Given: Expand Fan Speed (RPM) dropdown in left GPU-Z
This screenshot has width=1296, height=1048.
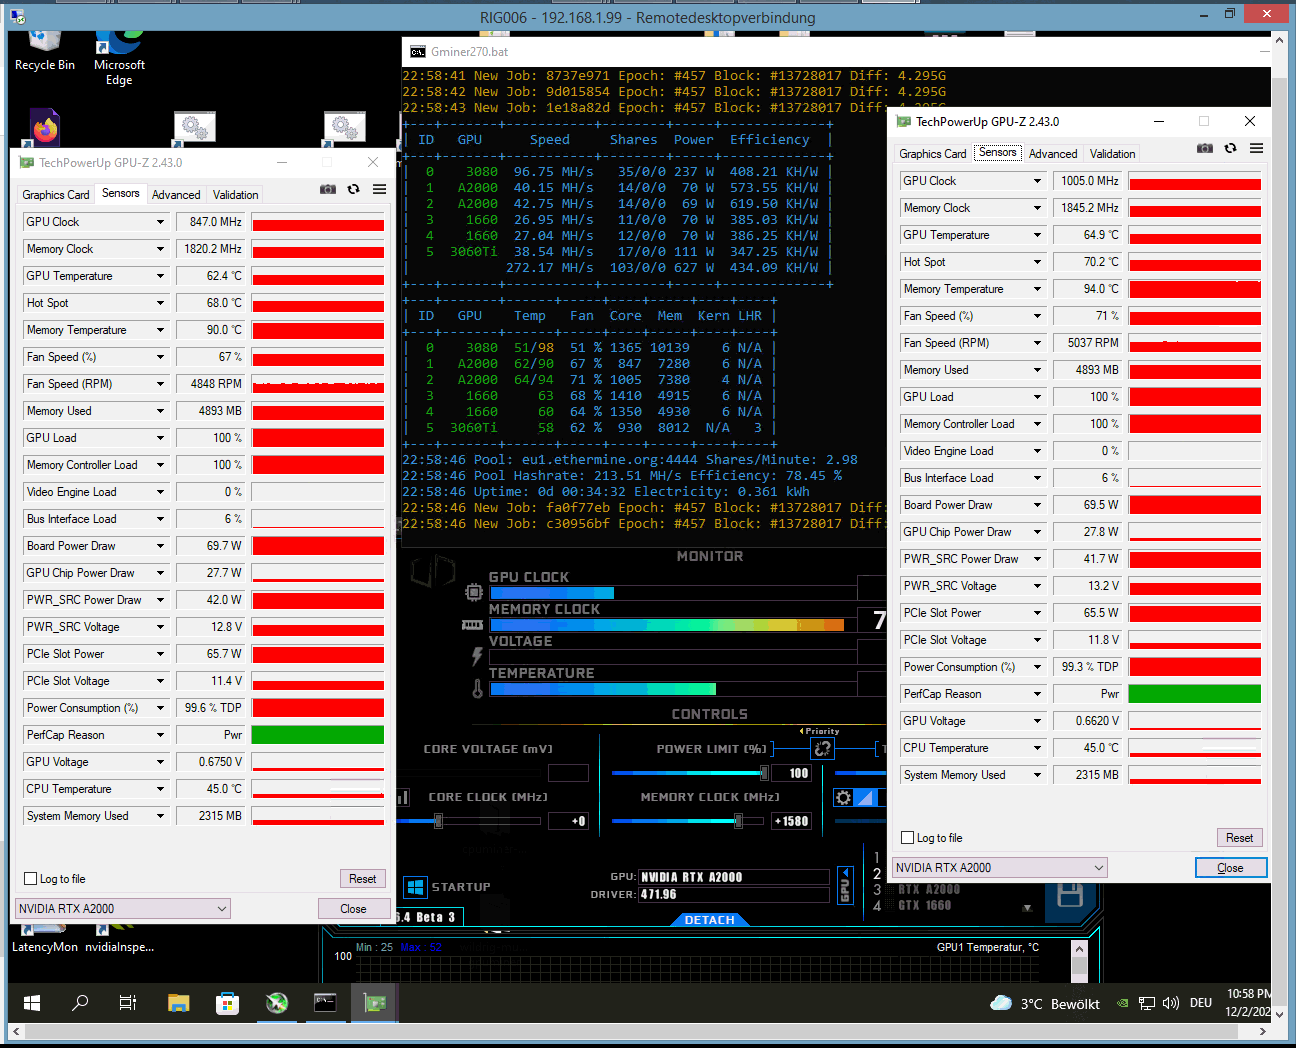Looking at the screenshot, I should tap(160, 384).
